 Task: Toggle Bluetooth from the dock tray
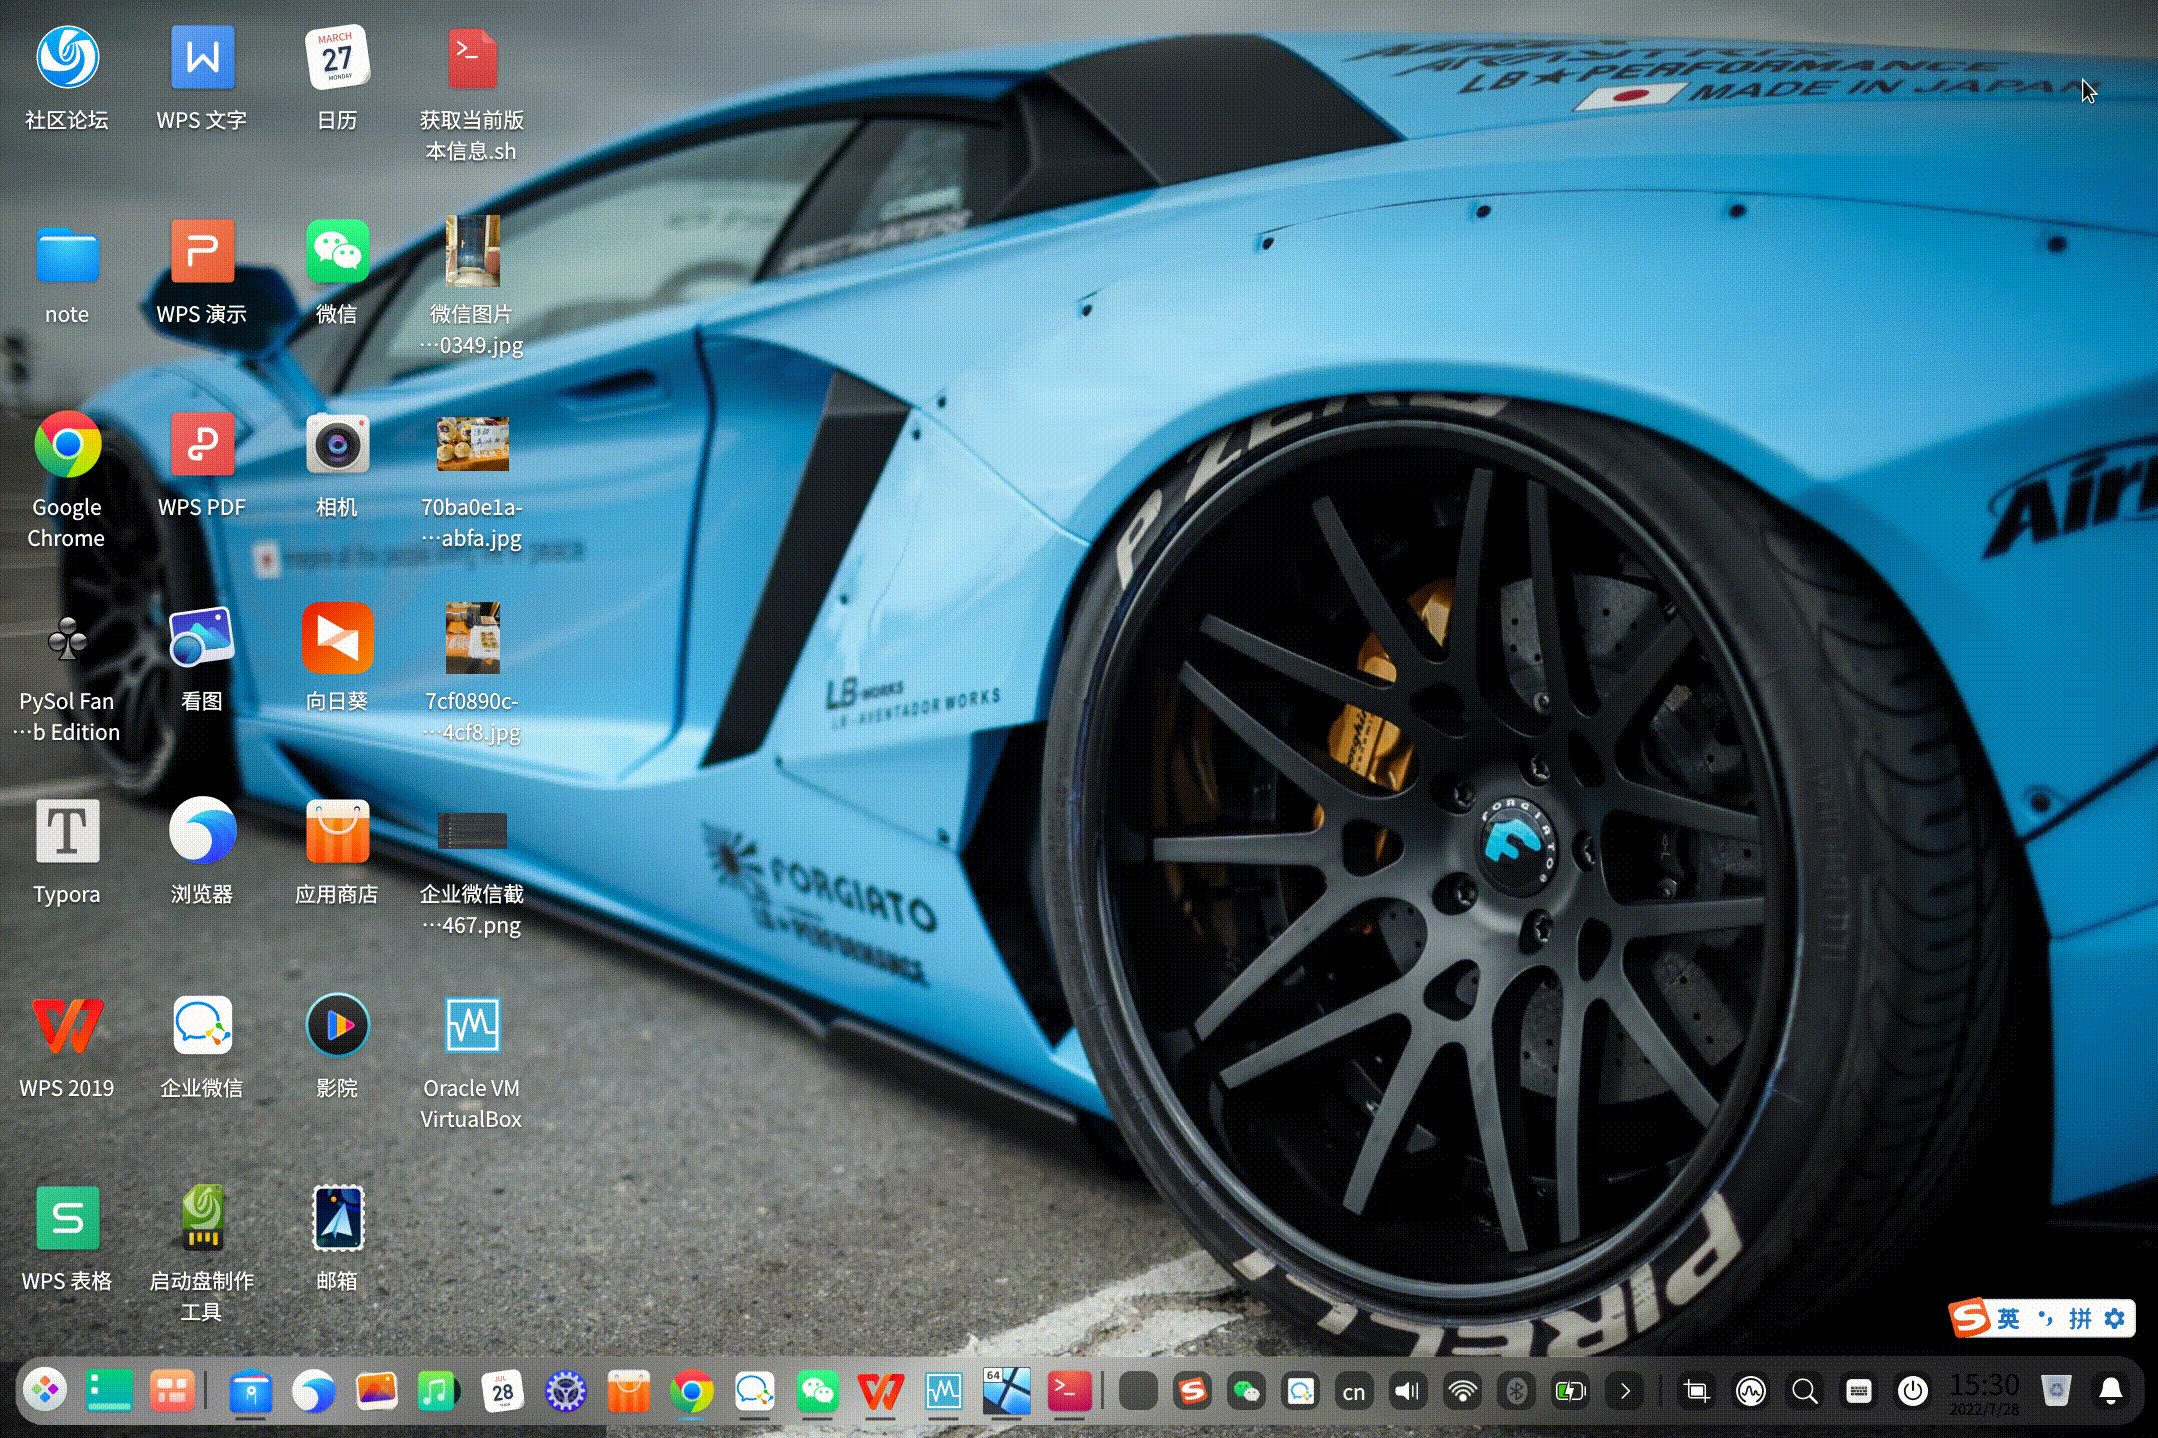1516,1391
